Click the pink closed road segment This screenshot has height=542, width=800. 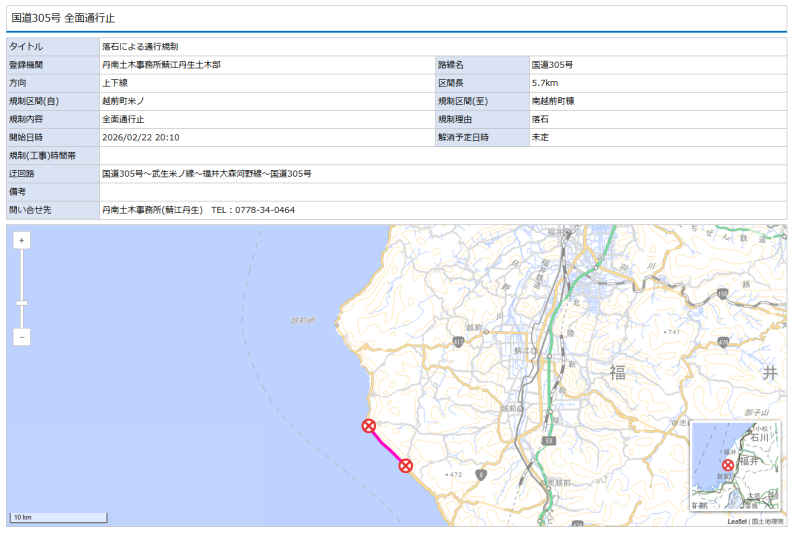coord(387,445)
